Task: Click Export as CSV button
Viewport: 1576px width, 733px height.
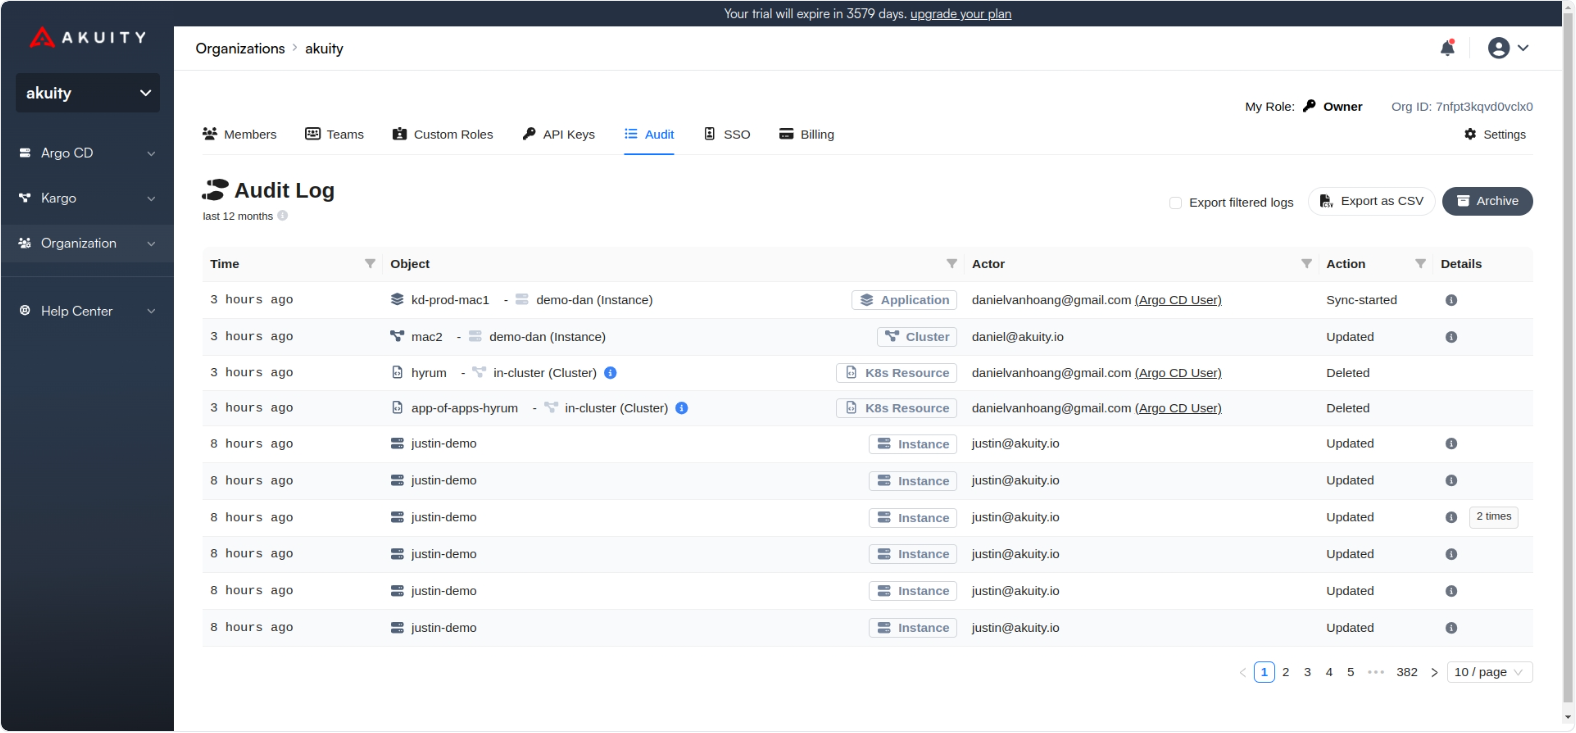Action: (x=1372, y=201)
